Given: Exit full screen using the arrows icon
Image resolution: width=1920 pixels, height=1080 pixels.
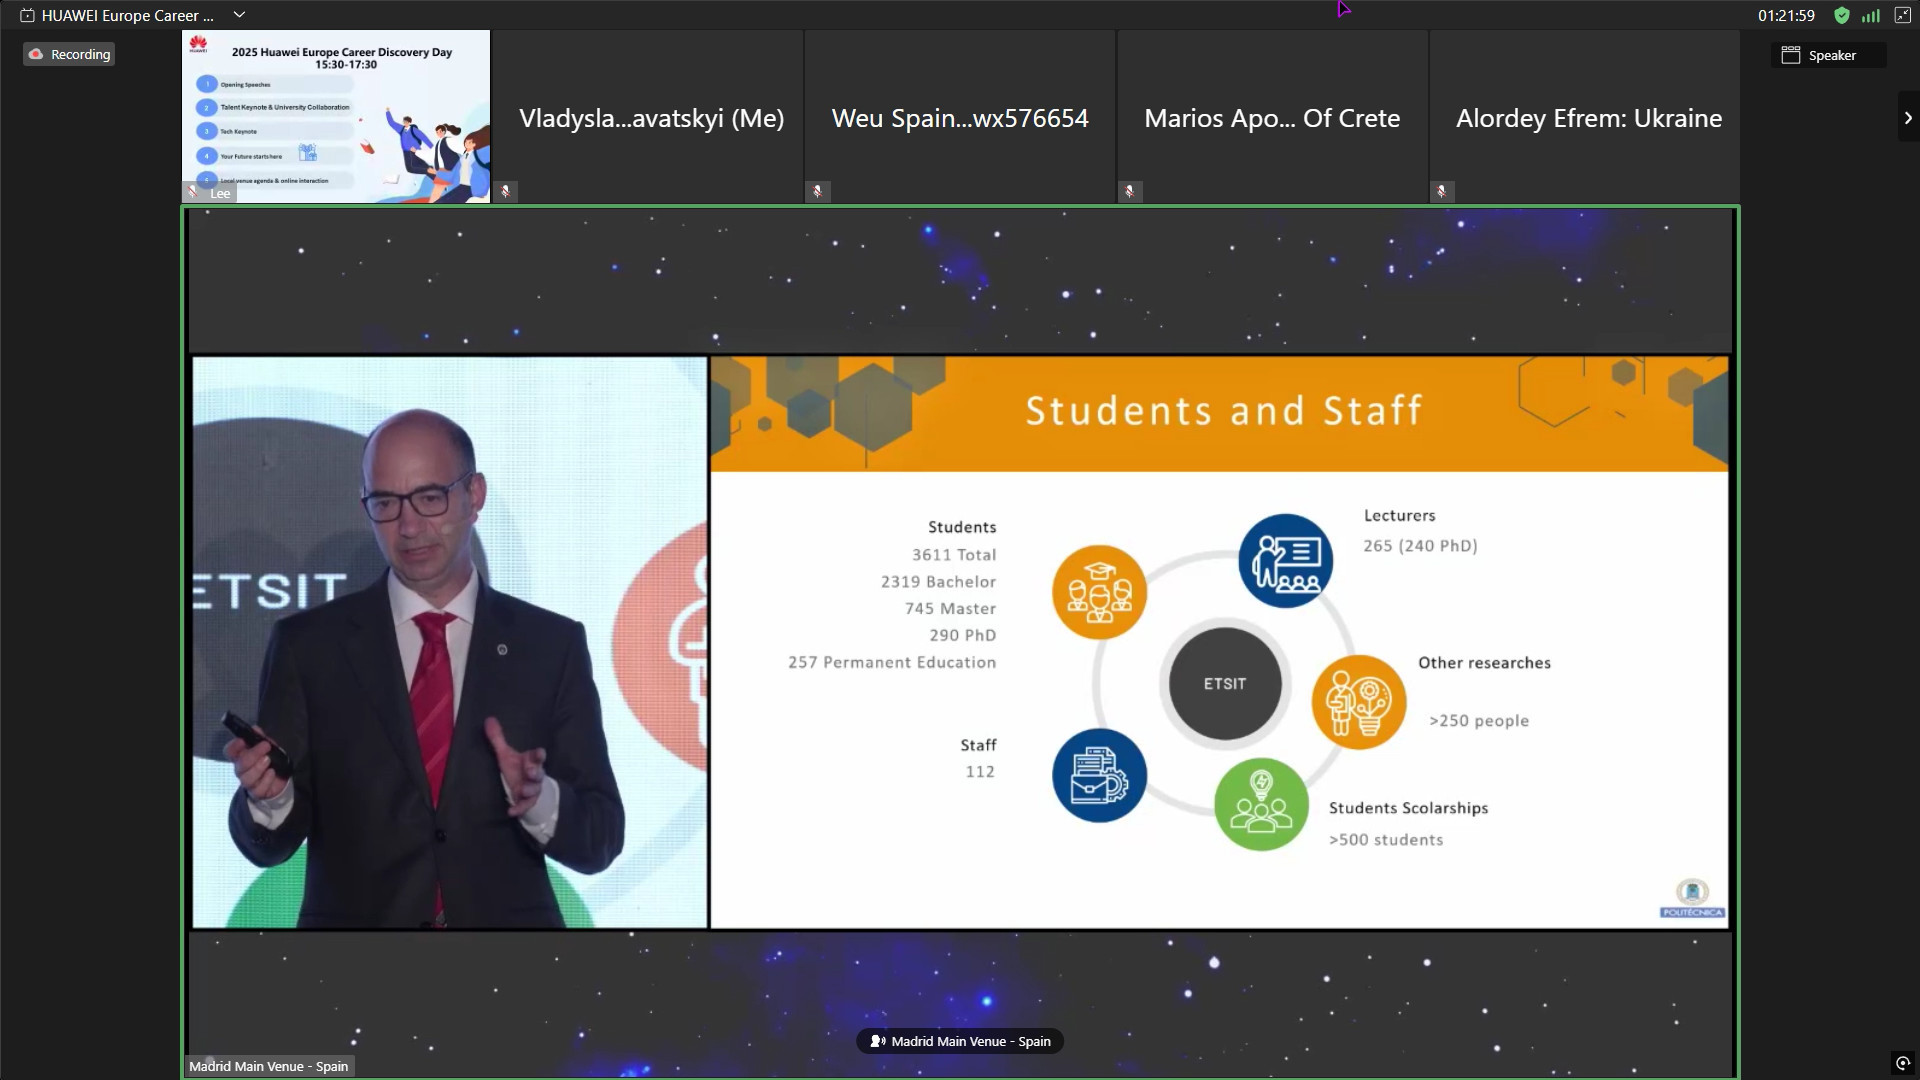Looking at the screenshot, I should (x=1903, y=15).
